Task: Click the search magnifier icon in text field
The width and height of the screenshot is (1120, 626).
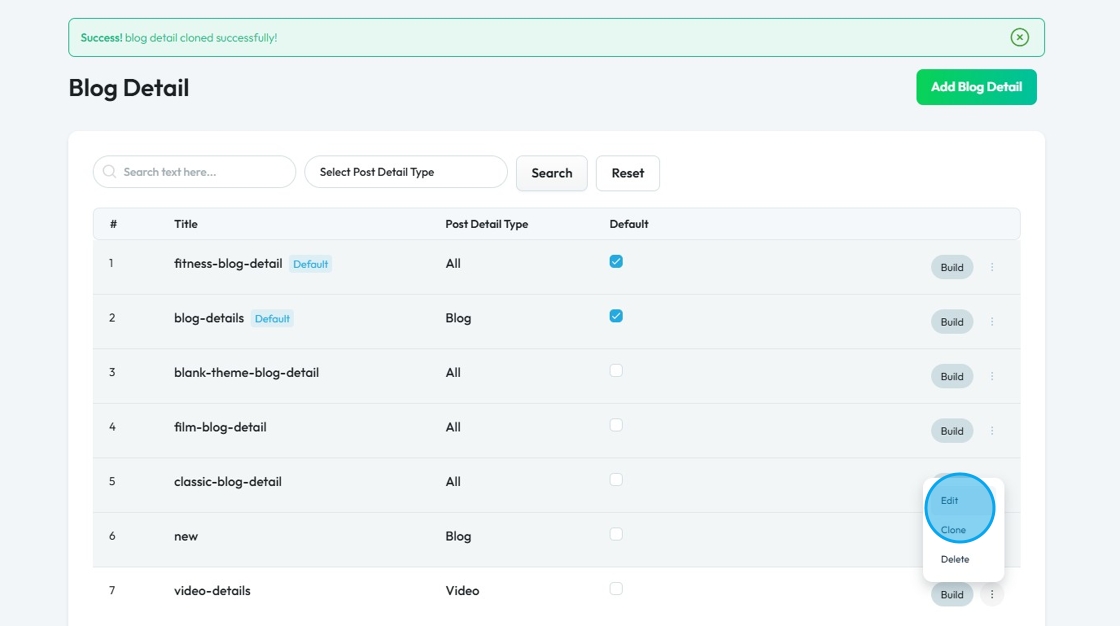Action: [x=110, y=172]
